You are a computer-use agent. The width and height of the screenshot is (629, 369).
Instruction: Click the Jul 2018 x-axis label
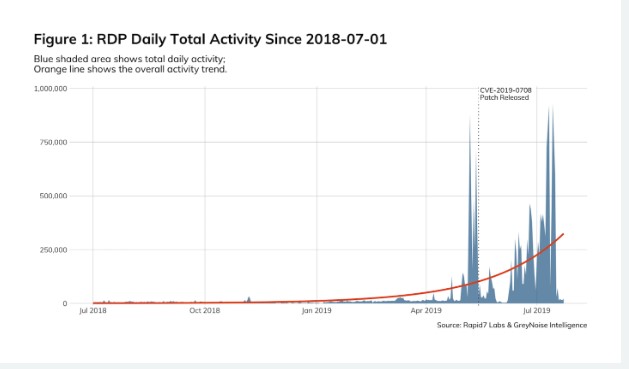coord(93,310)
